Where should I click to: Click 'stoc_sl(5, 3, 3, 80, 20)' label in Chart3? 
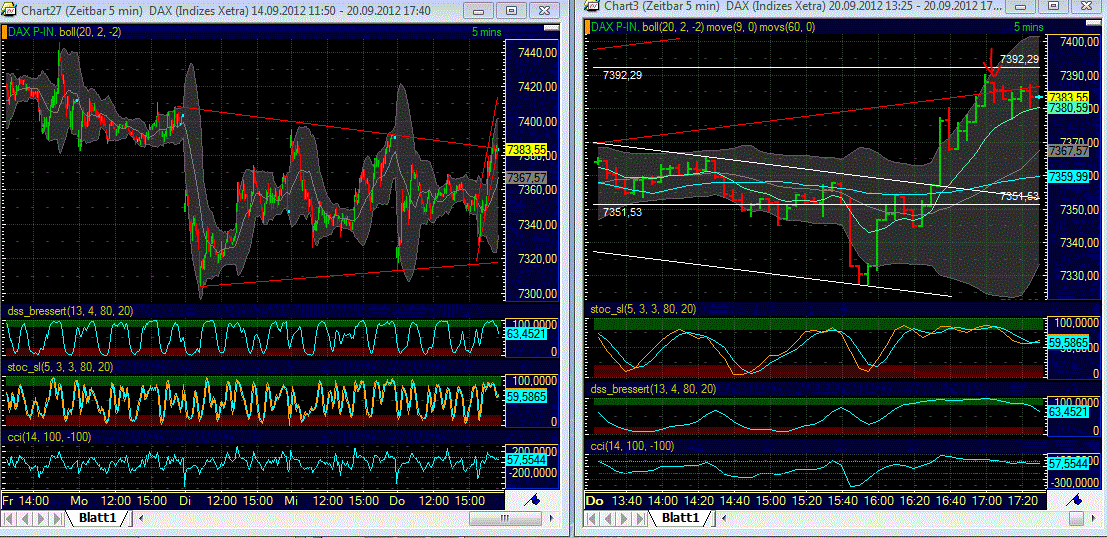[643, 309]
